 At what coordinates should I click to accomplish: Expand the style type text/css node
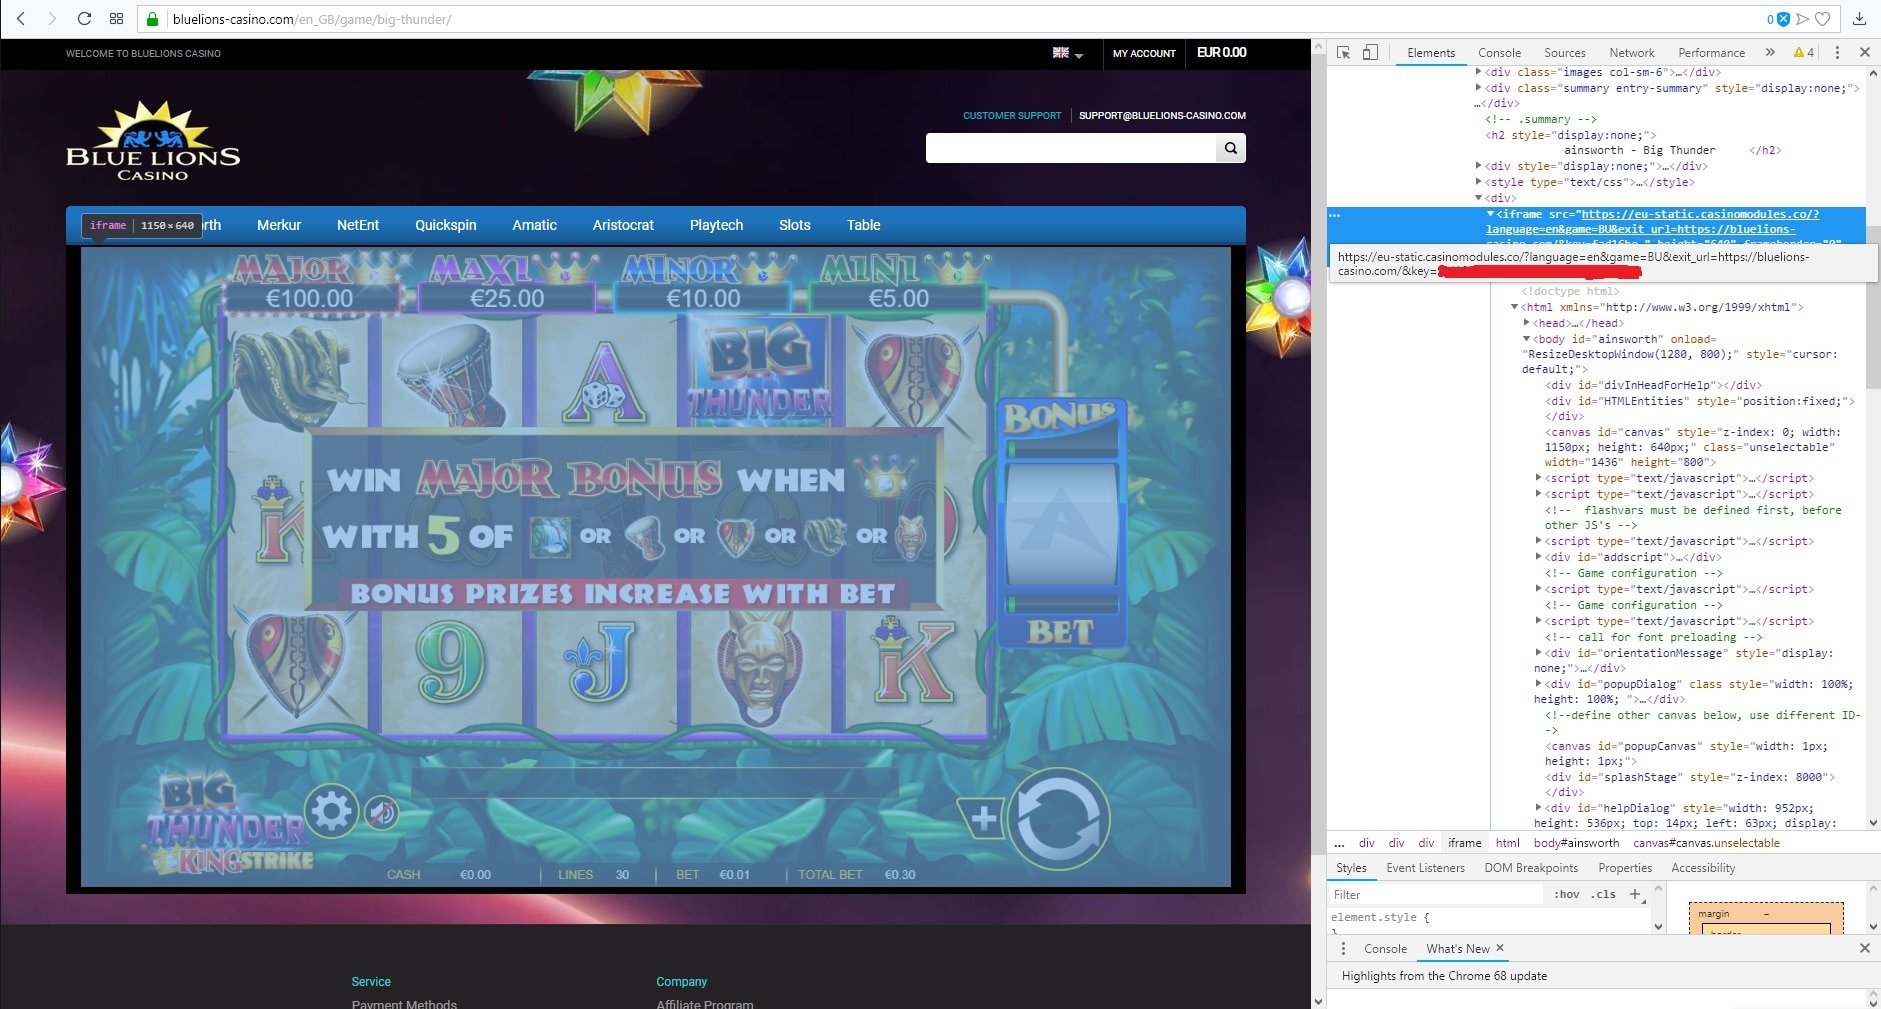pos(1479,182)
